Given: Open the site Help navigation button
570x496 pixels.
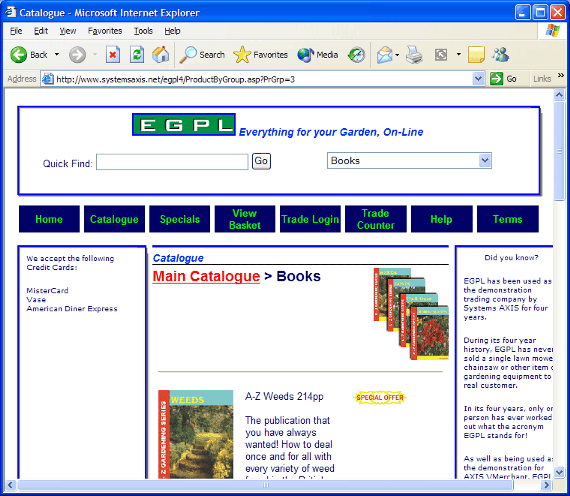Looking at the screenshot, I should (441, 219).
